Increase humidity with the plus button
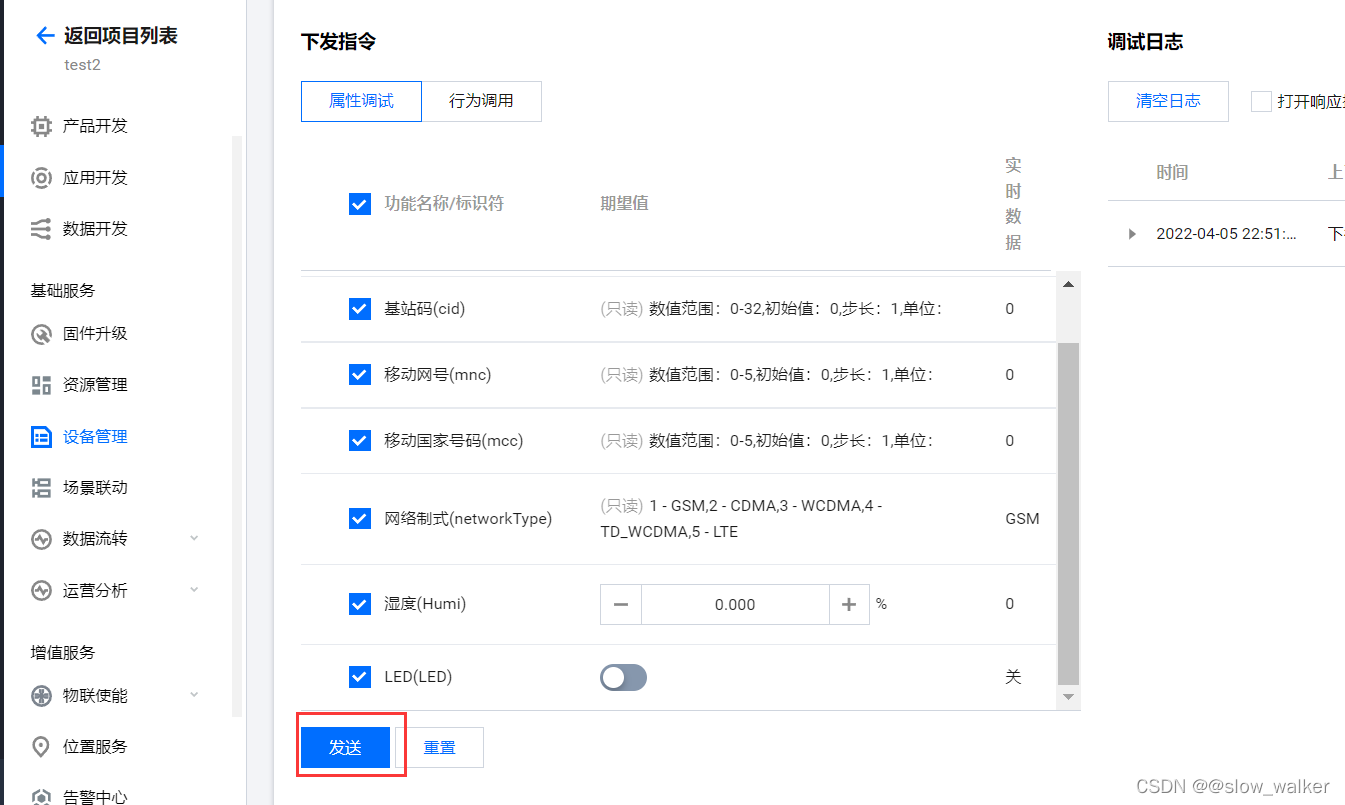 click(x=849, y=605)
